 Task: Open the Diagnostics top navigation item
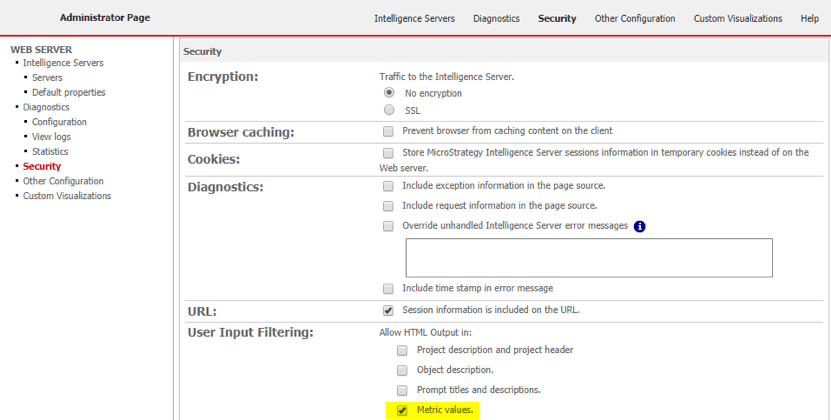pos(496,18)
